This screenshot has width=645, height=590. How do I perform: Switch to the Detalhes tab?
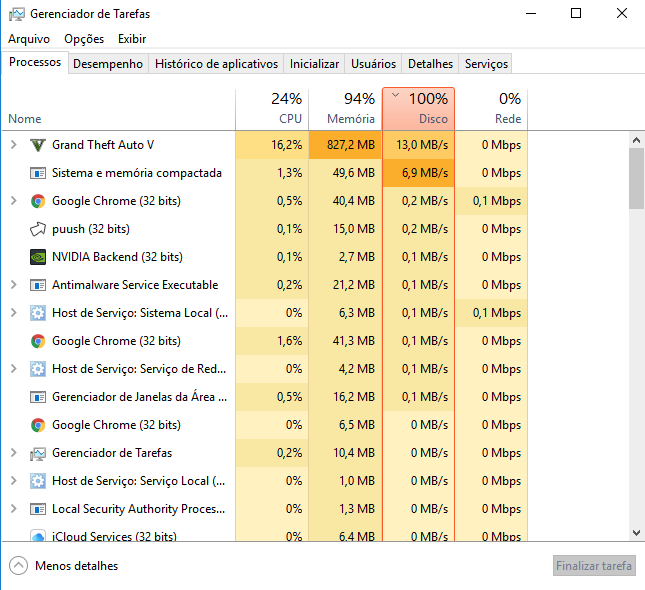[x=430, y=64]
